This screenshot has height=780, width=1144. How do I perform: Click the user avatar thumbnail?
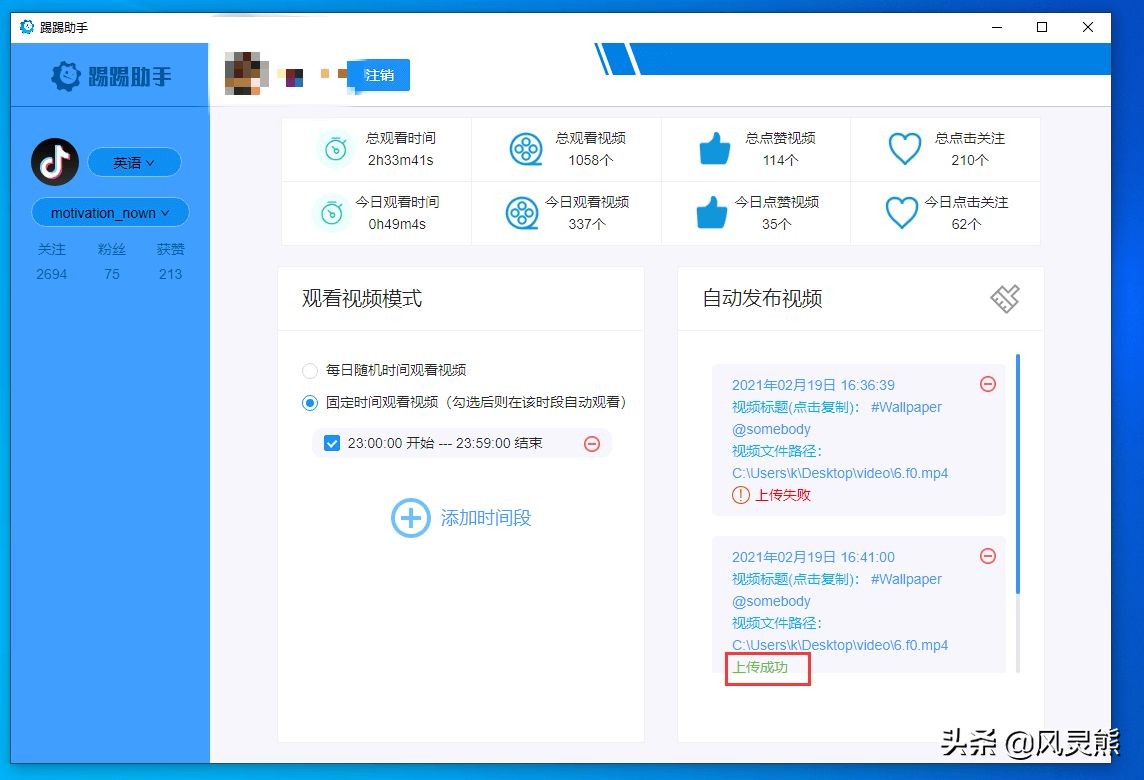coord(245,74)
